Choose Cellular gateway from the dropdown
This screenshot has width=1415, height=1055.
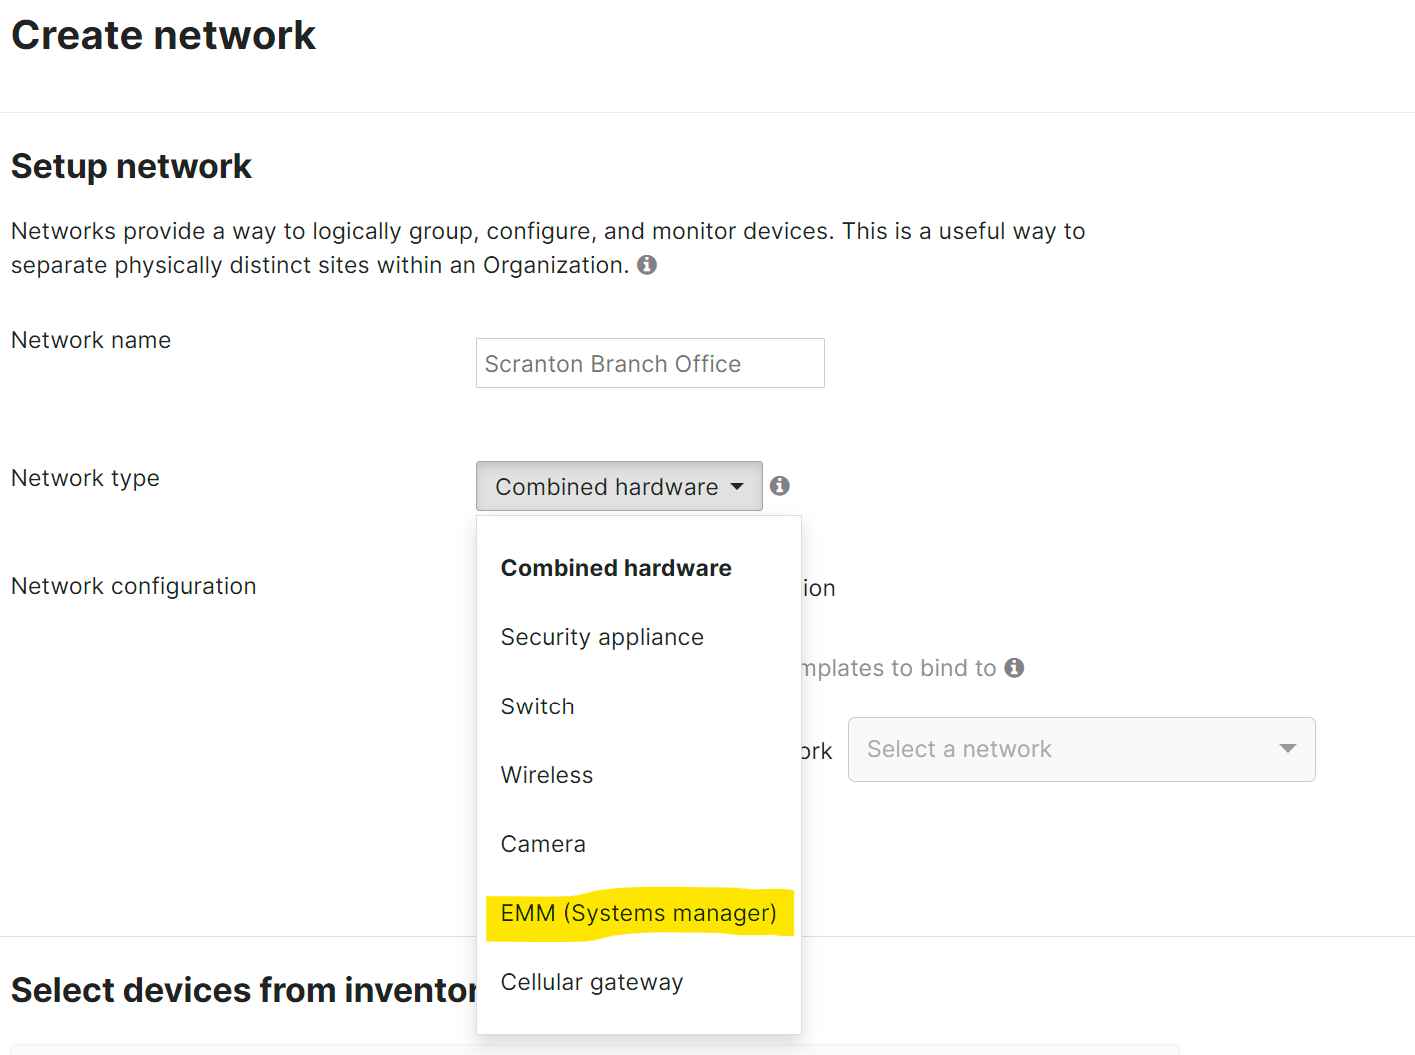(591, 981)
